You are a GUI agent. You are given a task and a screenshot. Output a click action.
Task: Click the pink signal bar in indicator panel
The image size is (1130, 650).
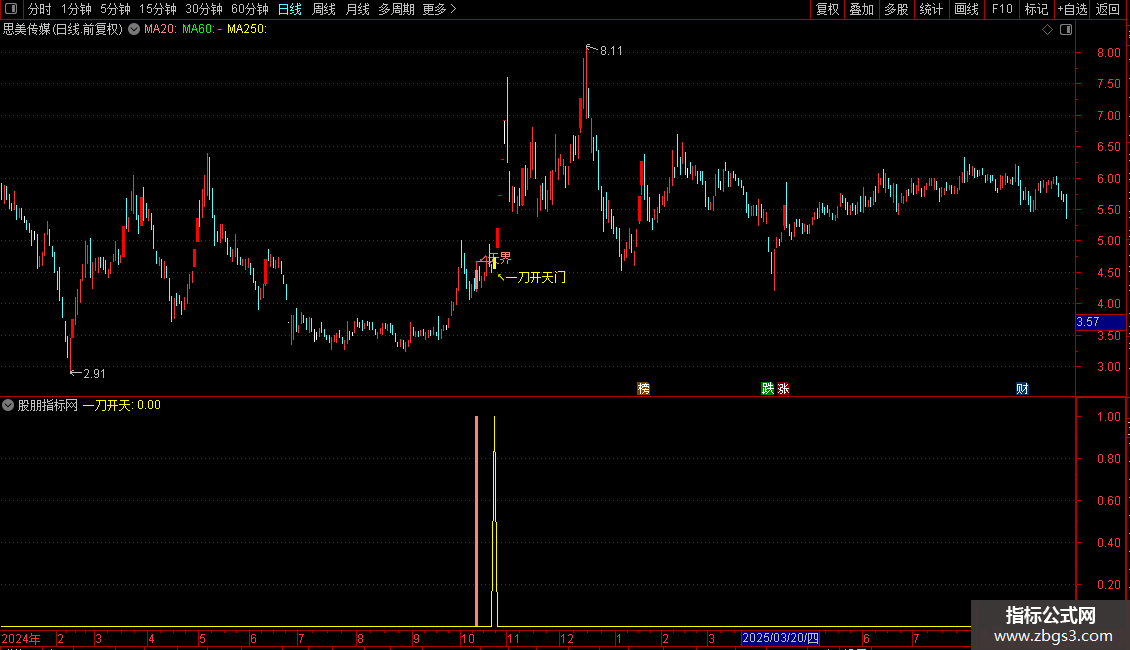point(476,521)
